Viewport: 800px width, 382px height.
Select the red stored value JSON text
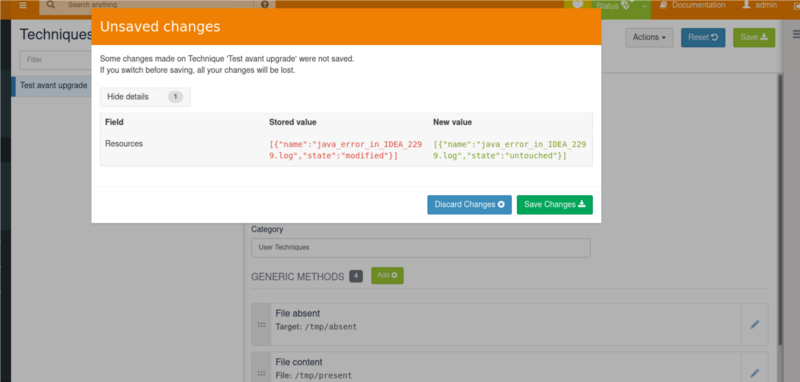pyautogui.click(x=346, y=150)
